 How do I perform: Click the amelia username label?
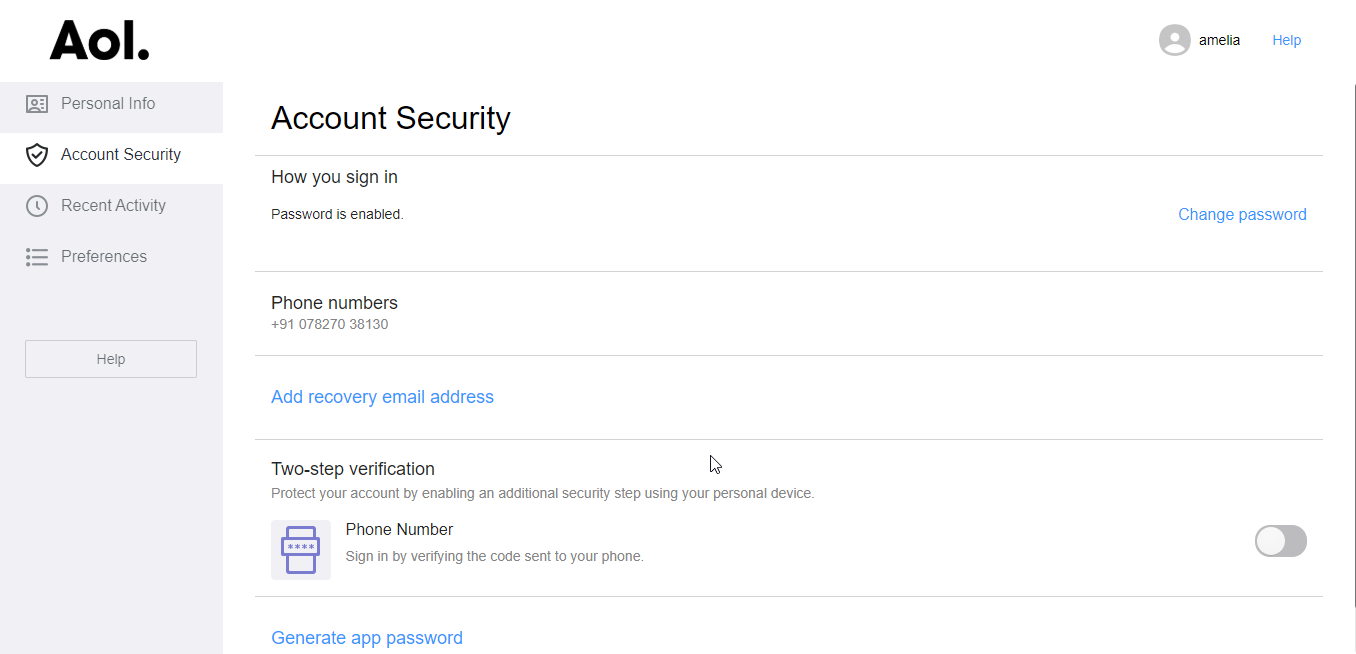point(1219,40)
